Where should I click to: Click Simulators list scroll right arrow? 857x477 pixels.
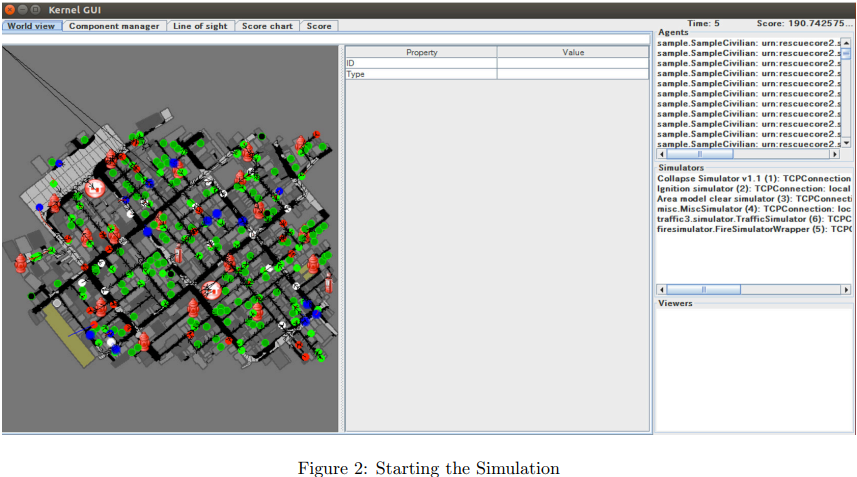[x=846, y=290]
